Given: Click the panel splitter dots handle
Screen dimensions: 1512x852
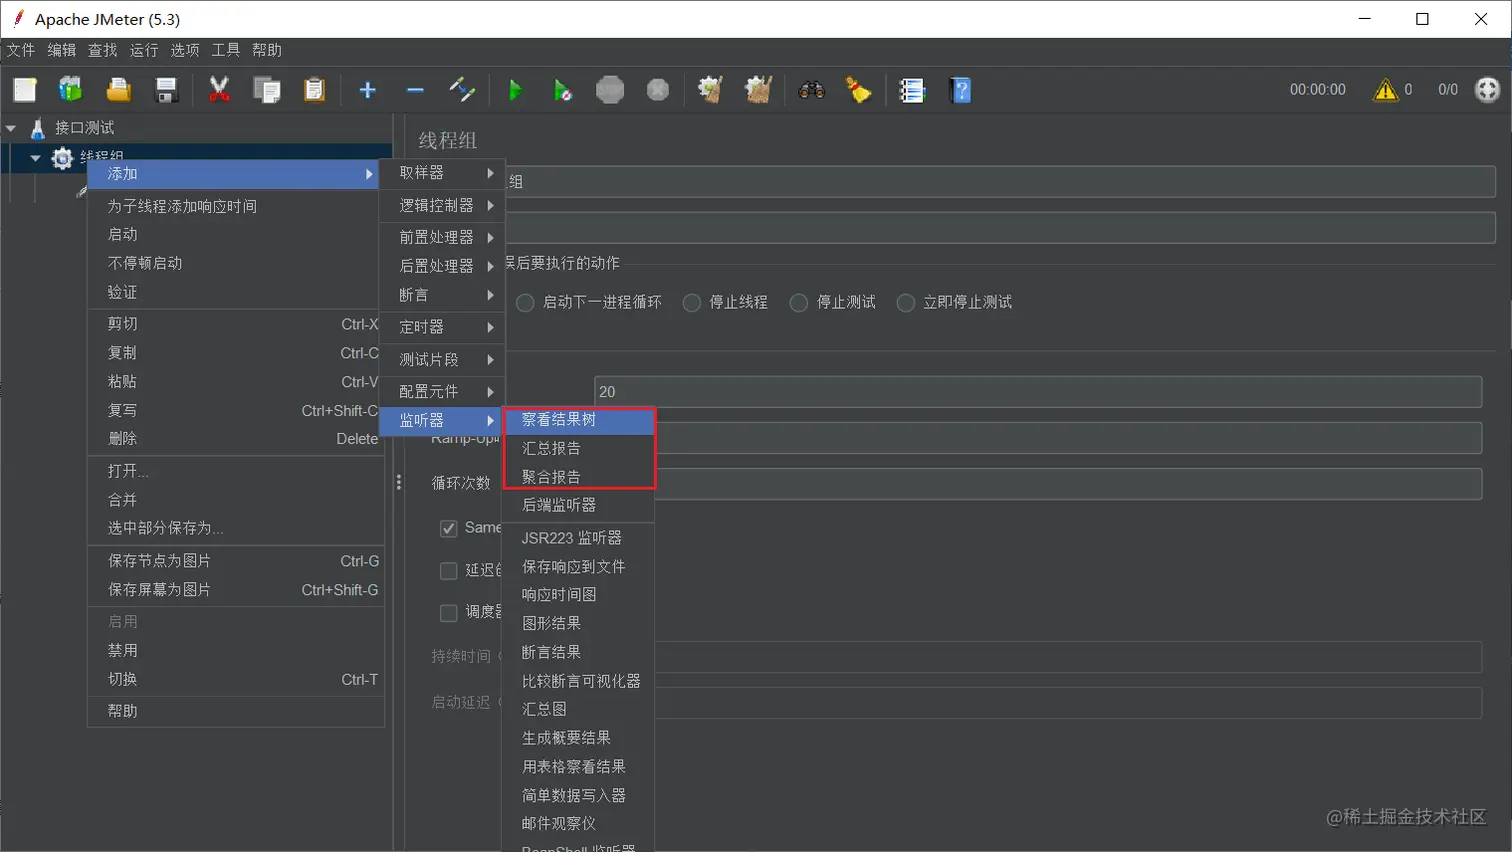Looking at the screenshot, I should point(399,483).
